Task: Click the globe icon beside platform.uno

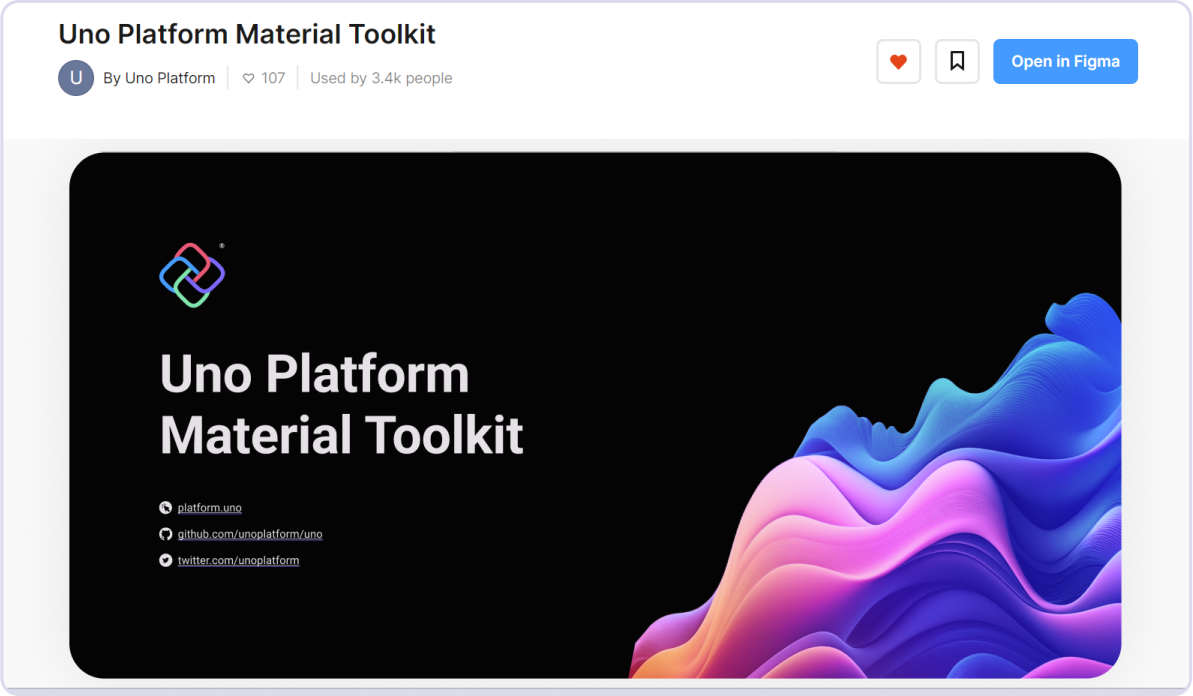Action: [165, 507]
